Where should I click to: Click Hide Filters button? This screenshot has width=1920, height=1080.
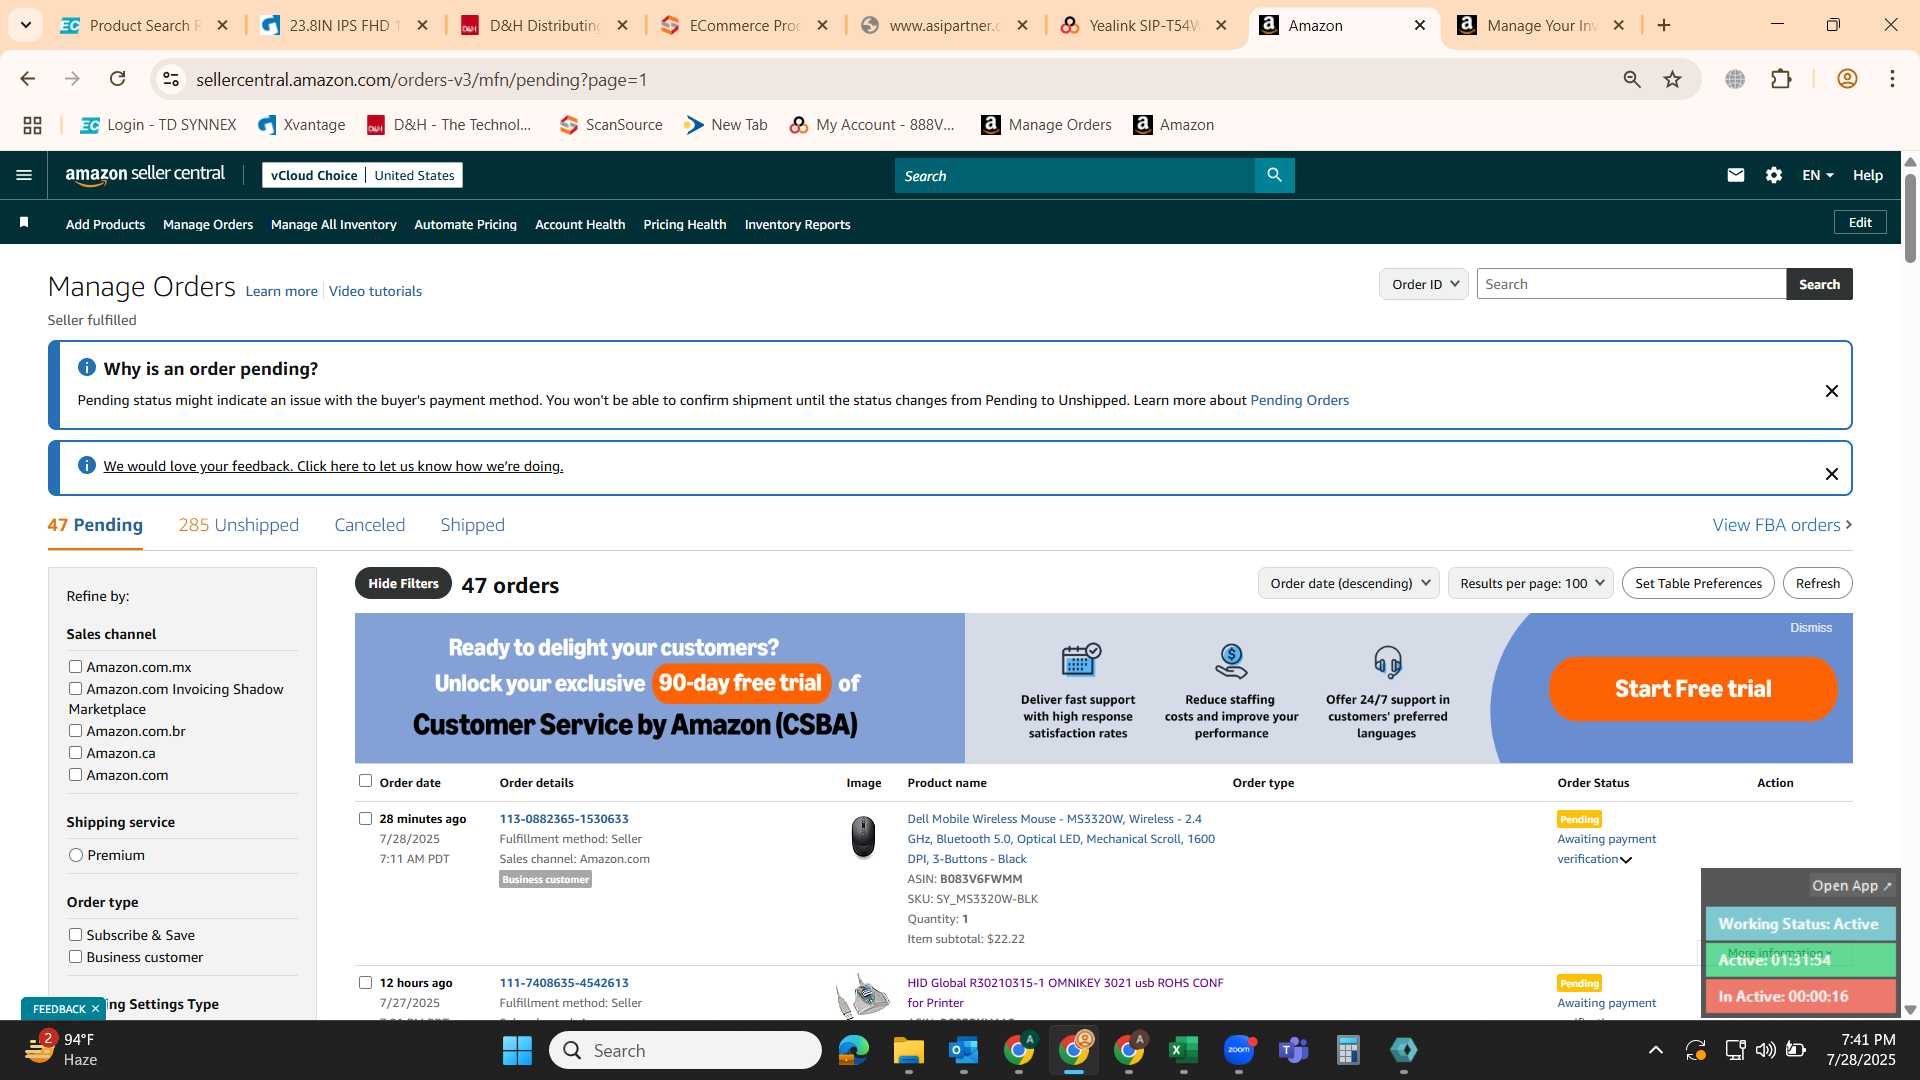pyautogui.click(x=403, y=583)
